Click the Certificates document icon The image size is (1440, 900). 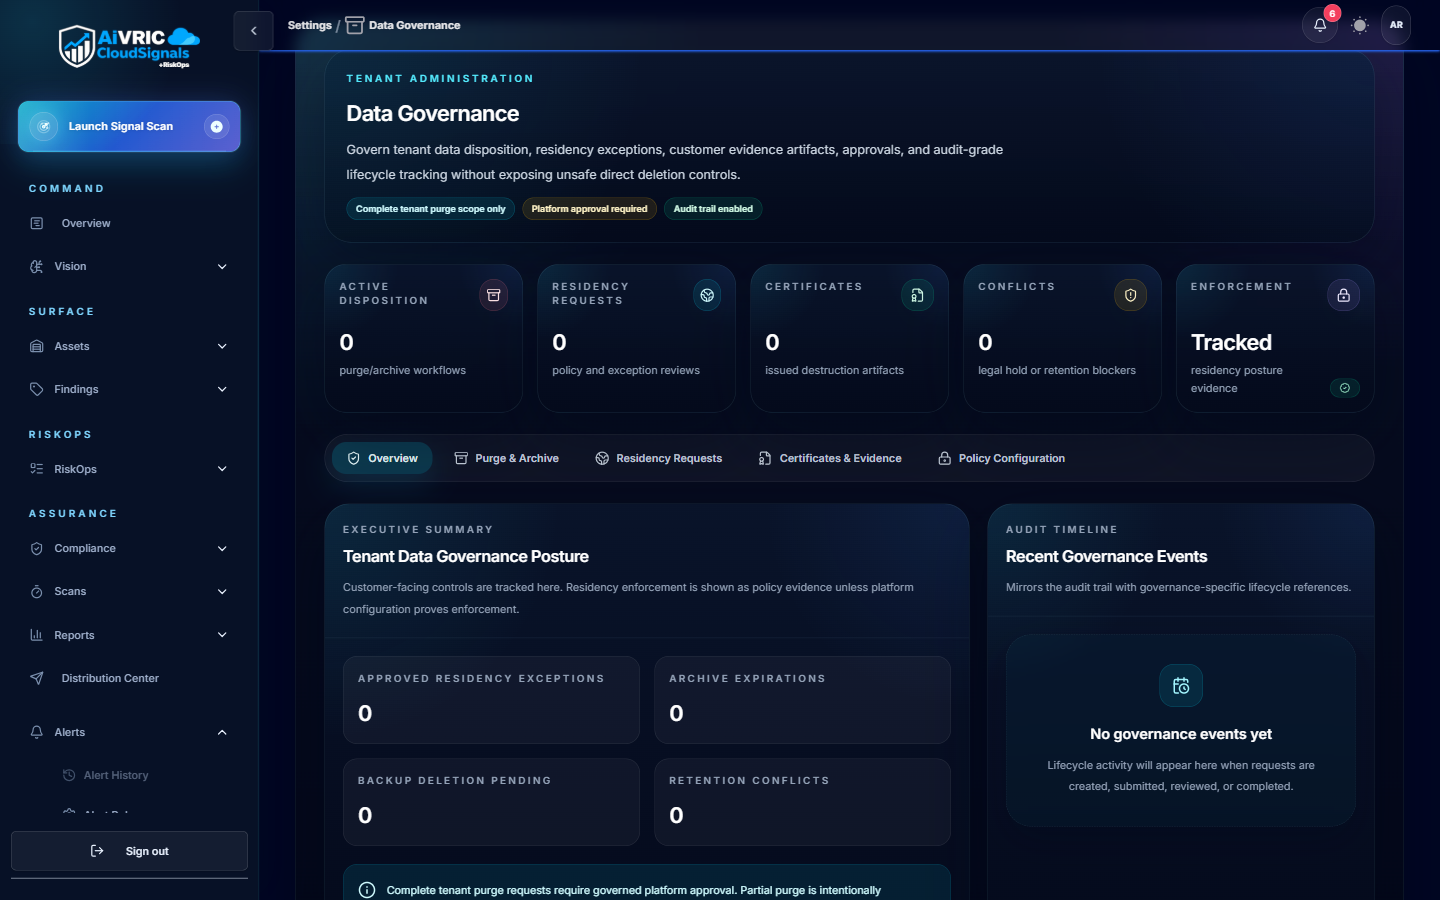click(x=917, y=295)
